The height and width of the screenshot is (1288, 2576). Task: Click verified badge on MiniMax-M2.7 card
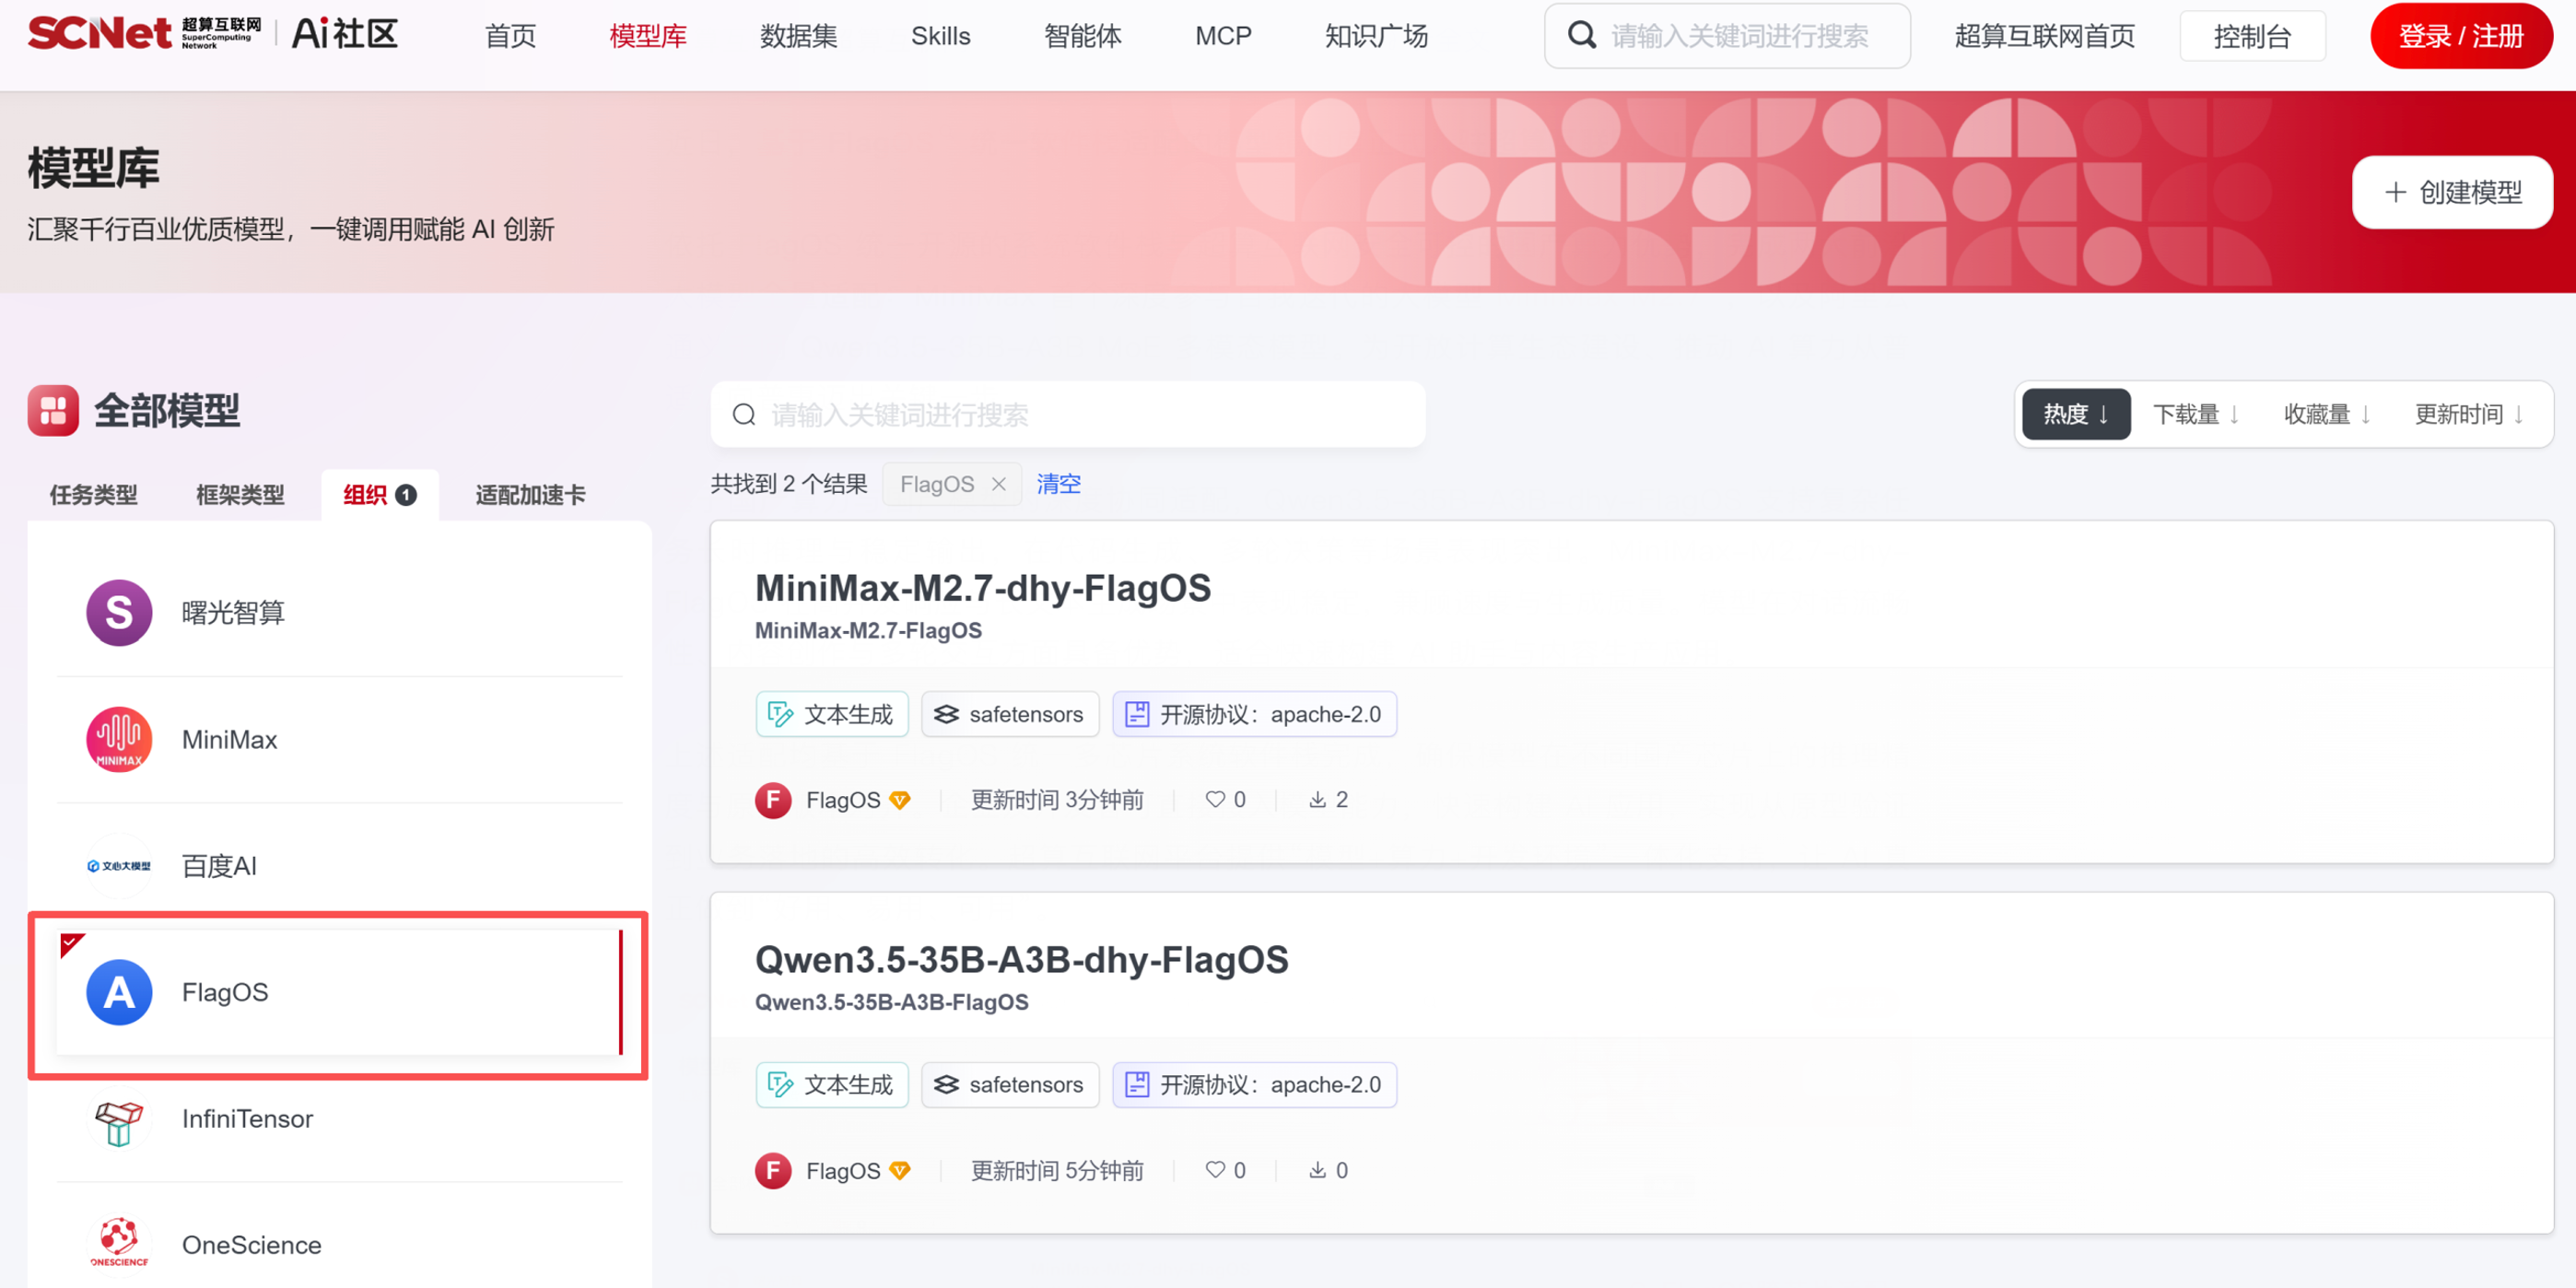[x=900, y=800]
